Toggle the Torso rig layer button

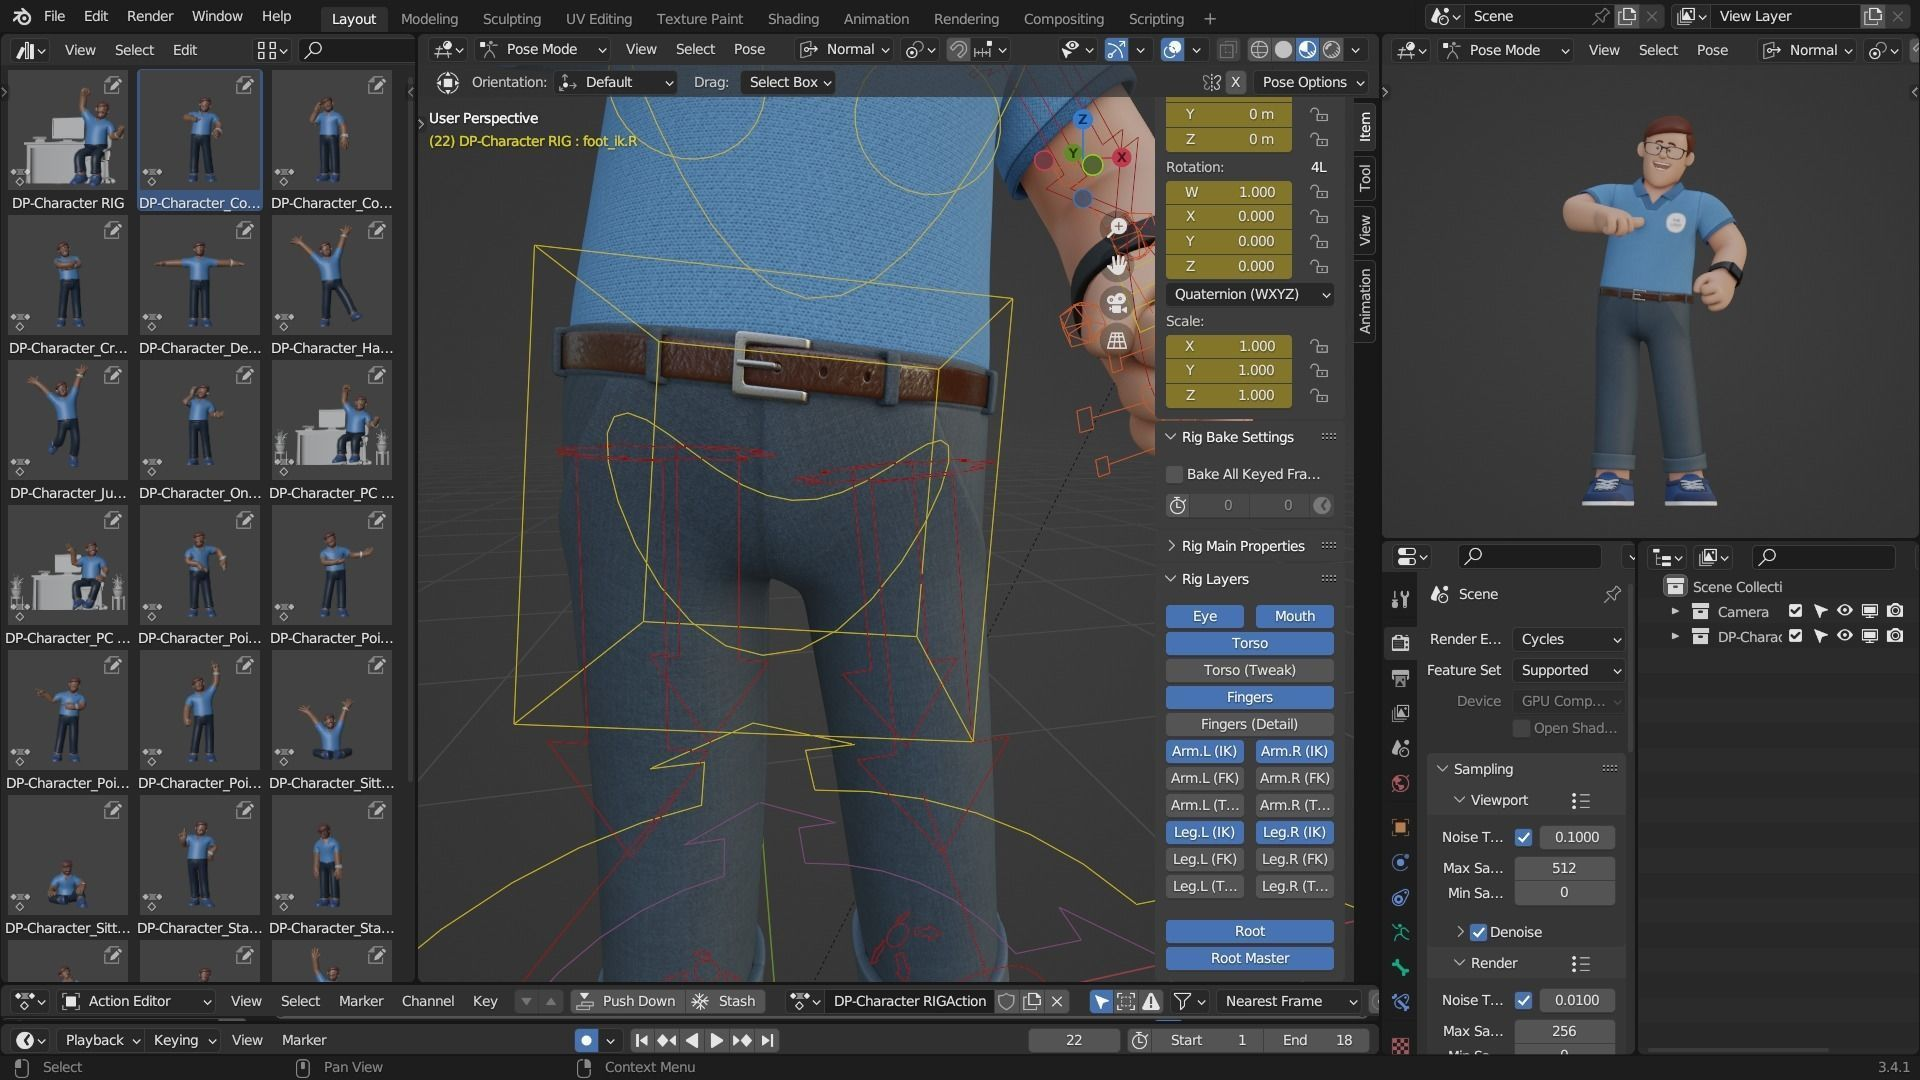(1249, 643)
